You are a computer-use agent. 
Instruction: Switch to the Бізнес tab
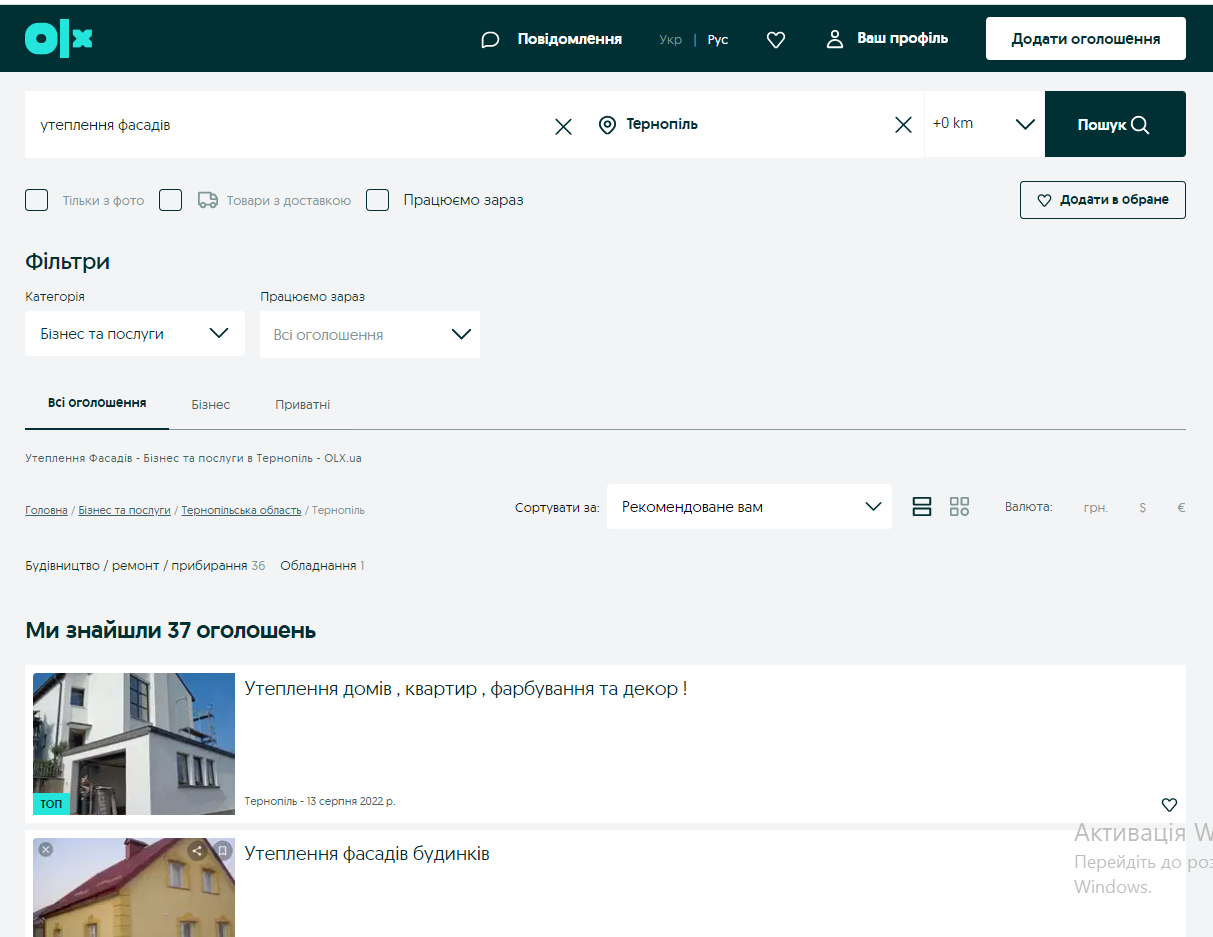210,404
